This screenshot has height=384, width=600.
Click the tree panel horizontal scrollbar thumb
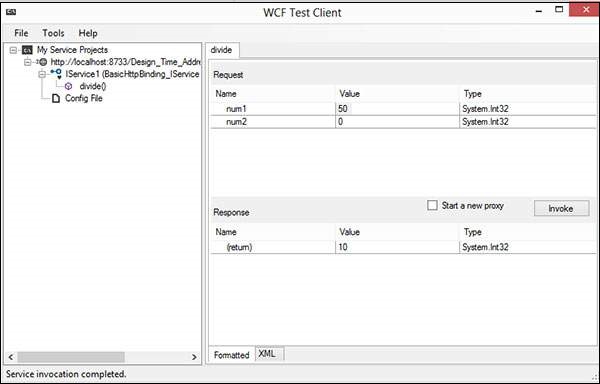coord(71,357)
